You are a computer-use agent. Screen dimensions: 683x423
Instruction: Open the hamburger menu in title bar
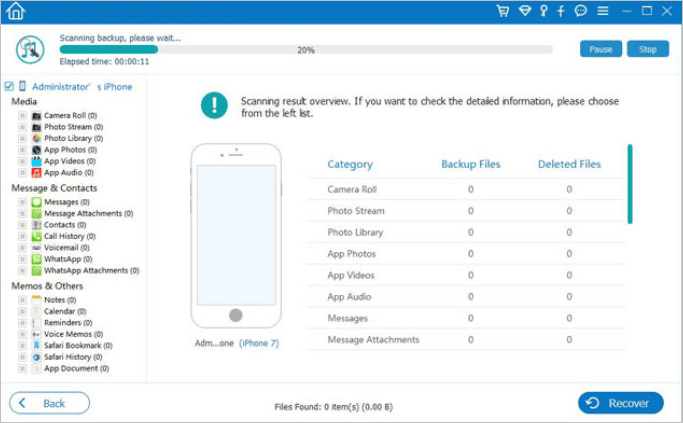603,12
